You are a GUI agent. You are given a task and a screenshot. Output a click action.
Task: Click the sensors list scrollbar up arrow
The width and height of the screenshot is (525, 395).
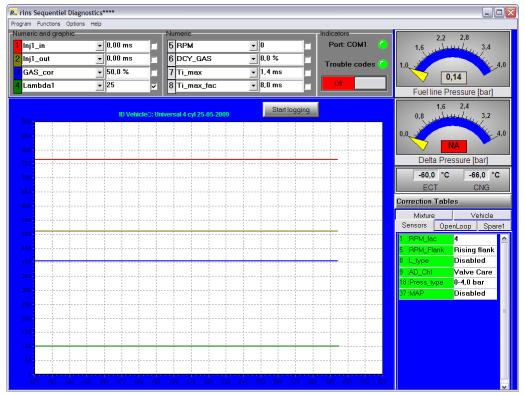(504, 238)
